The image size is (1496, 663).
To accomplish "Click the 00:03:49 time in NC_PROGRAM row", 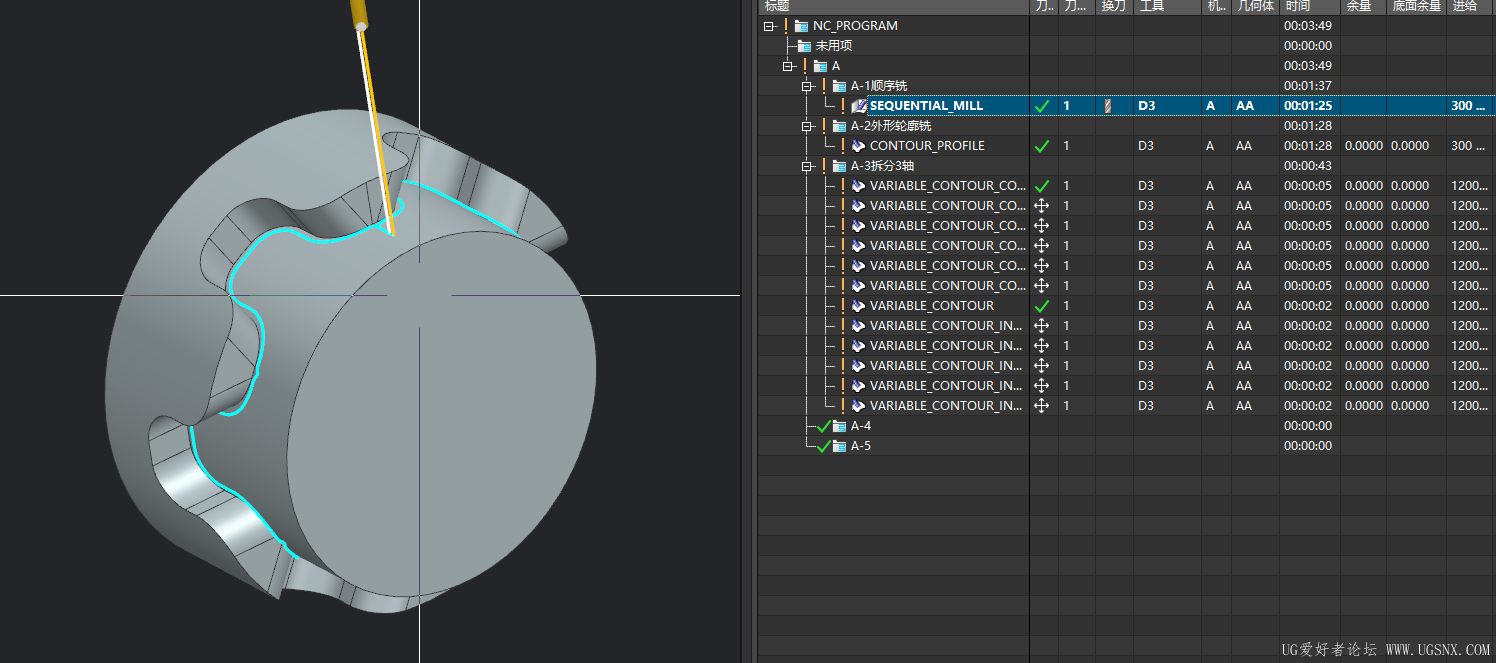I will coord(1308,26).
